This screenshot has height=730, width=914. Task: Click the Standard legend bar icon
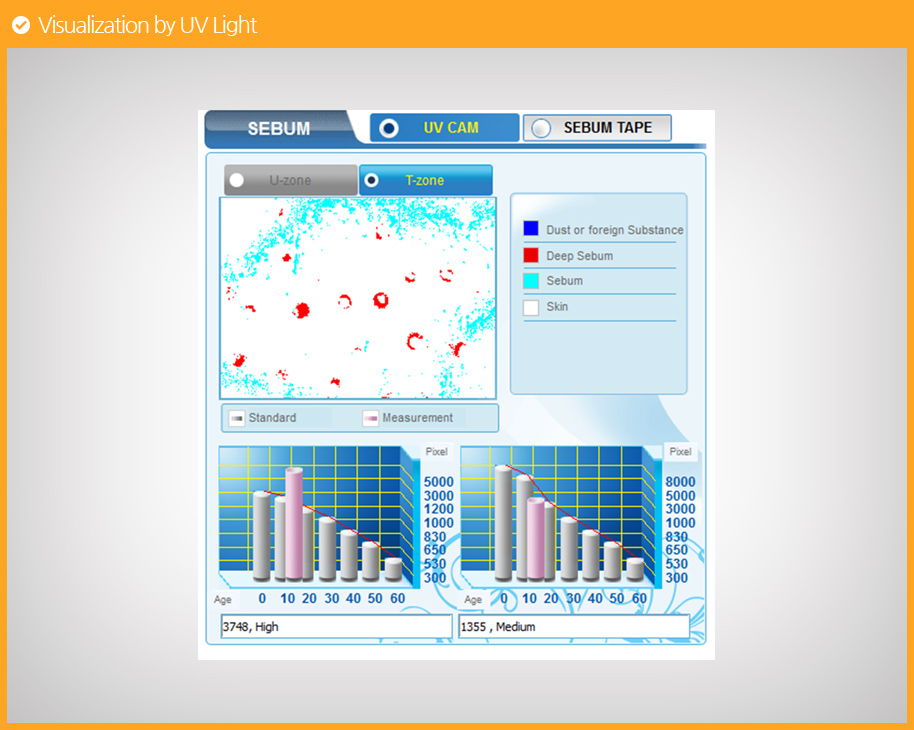click(237, 418)
